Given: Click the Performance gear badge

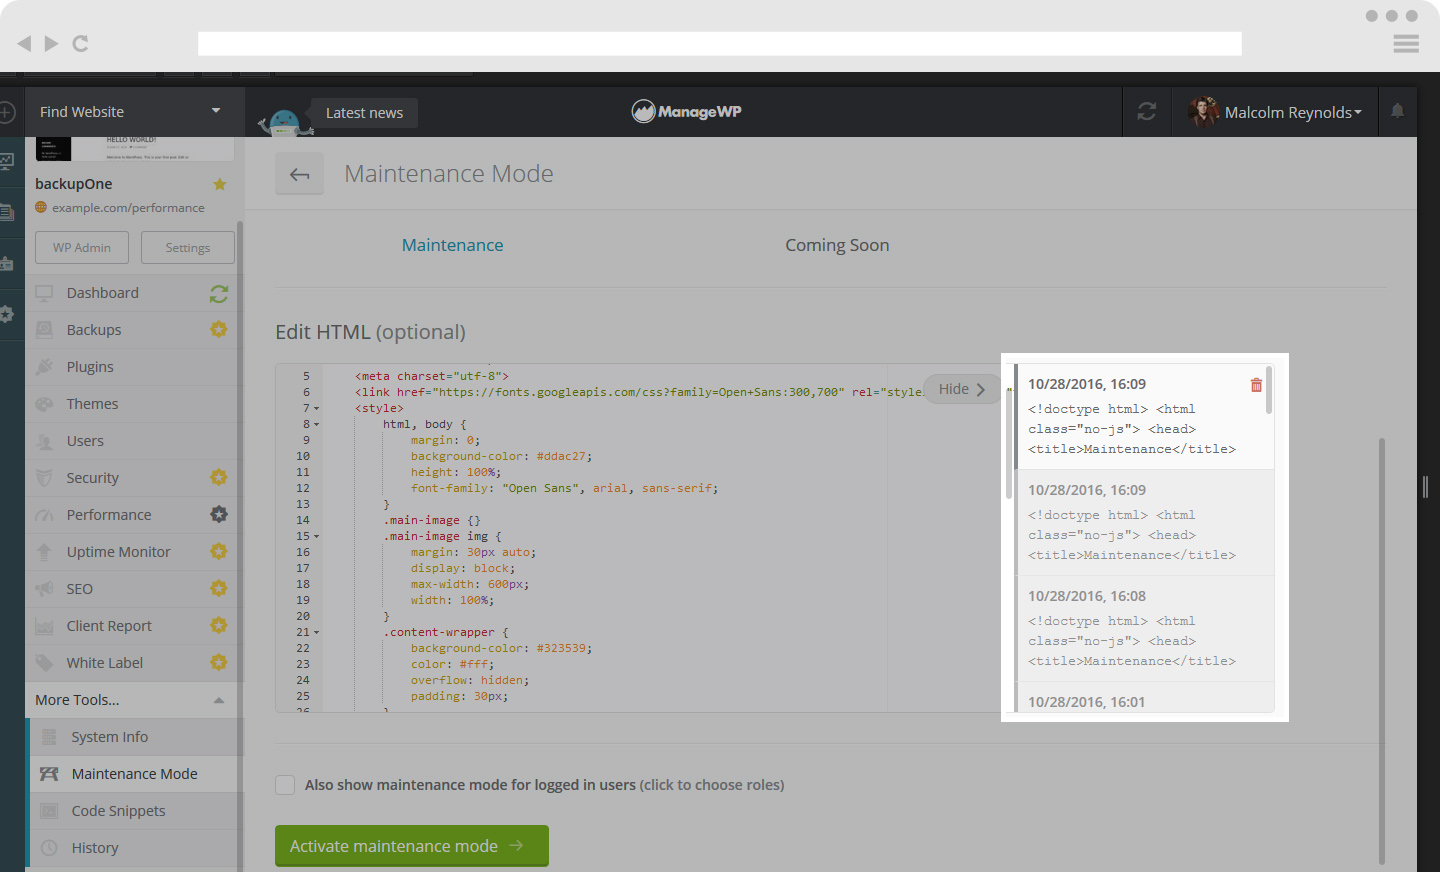Looking at the screenshot, I should coord(218,514).
